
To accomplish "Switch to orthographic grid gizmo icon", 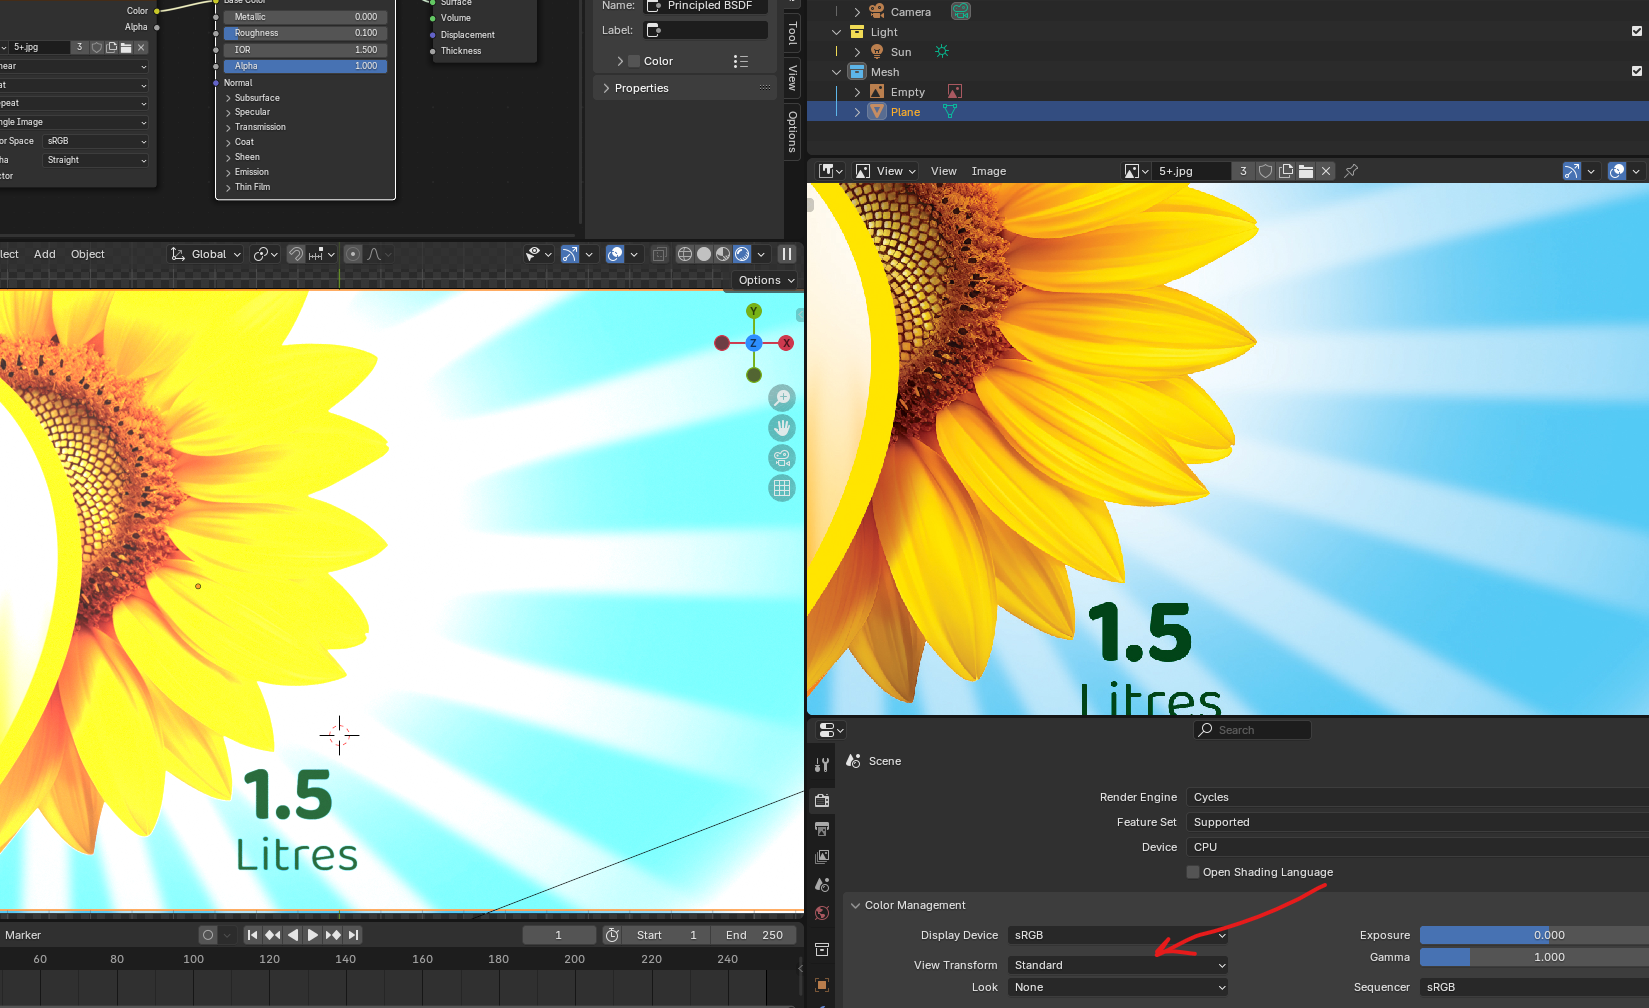I will (x=782, y=488).
